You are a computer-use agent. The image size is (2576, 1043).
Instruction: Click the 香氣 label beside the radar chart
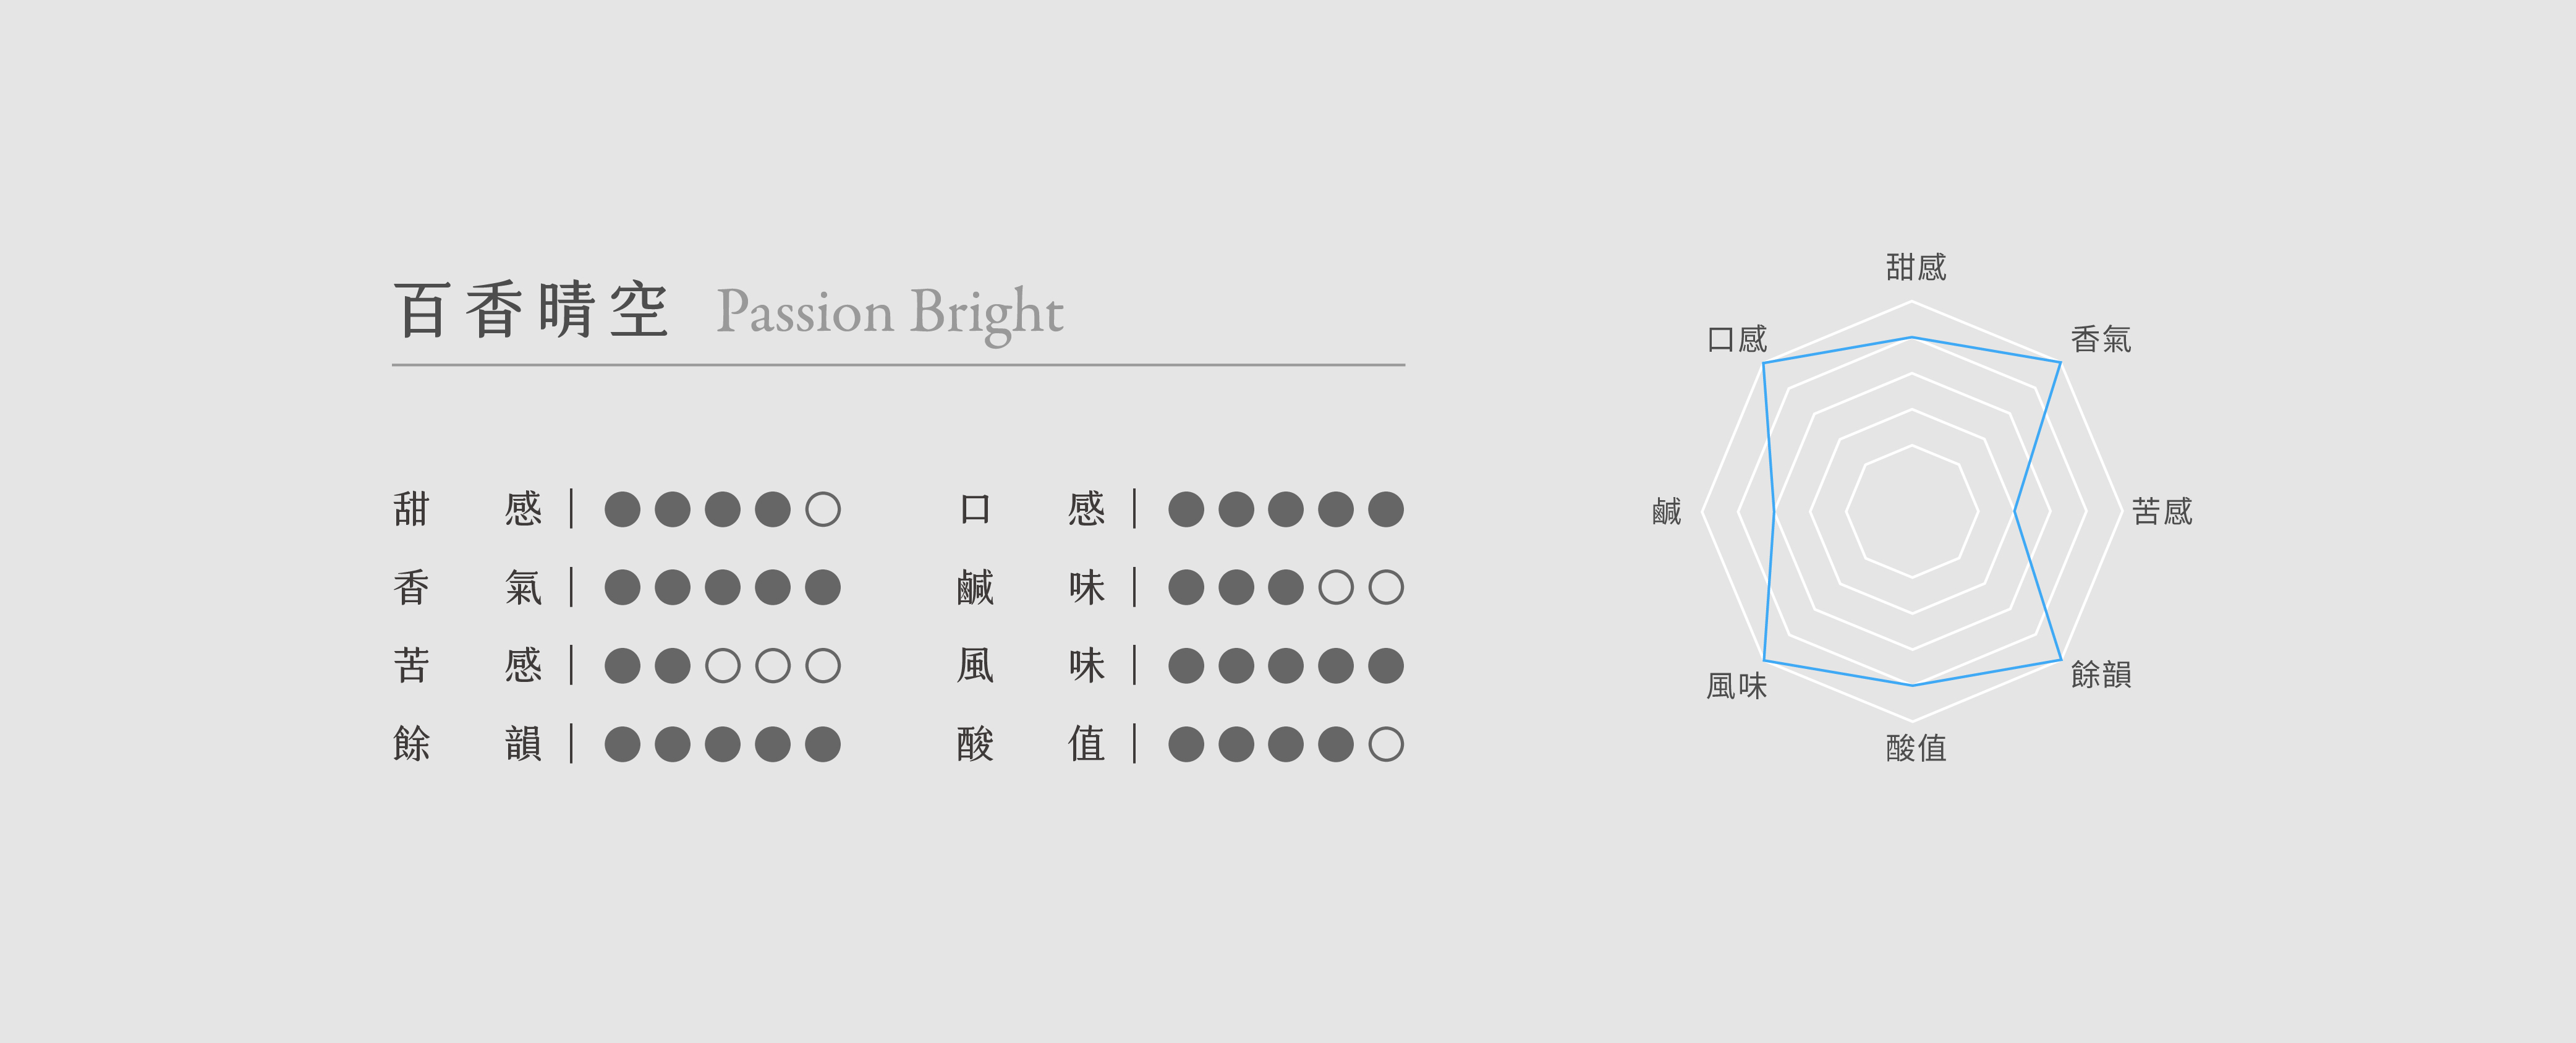click(x=2100, y=340)
